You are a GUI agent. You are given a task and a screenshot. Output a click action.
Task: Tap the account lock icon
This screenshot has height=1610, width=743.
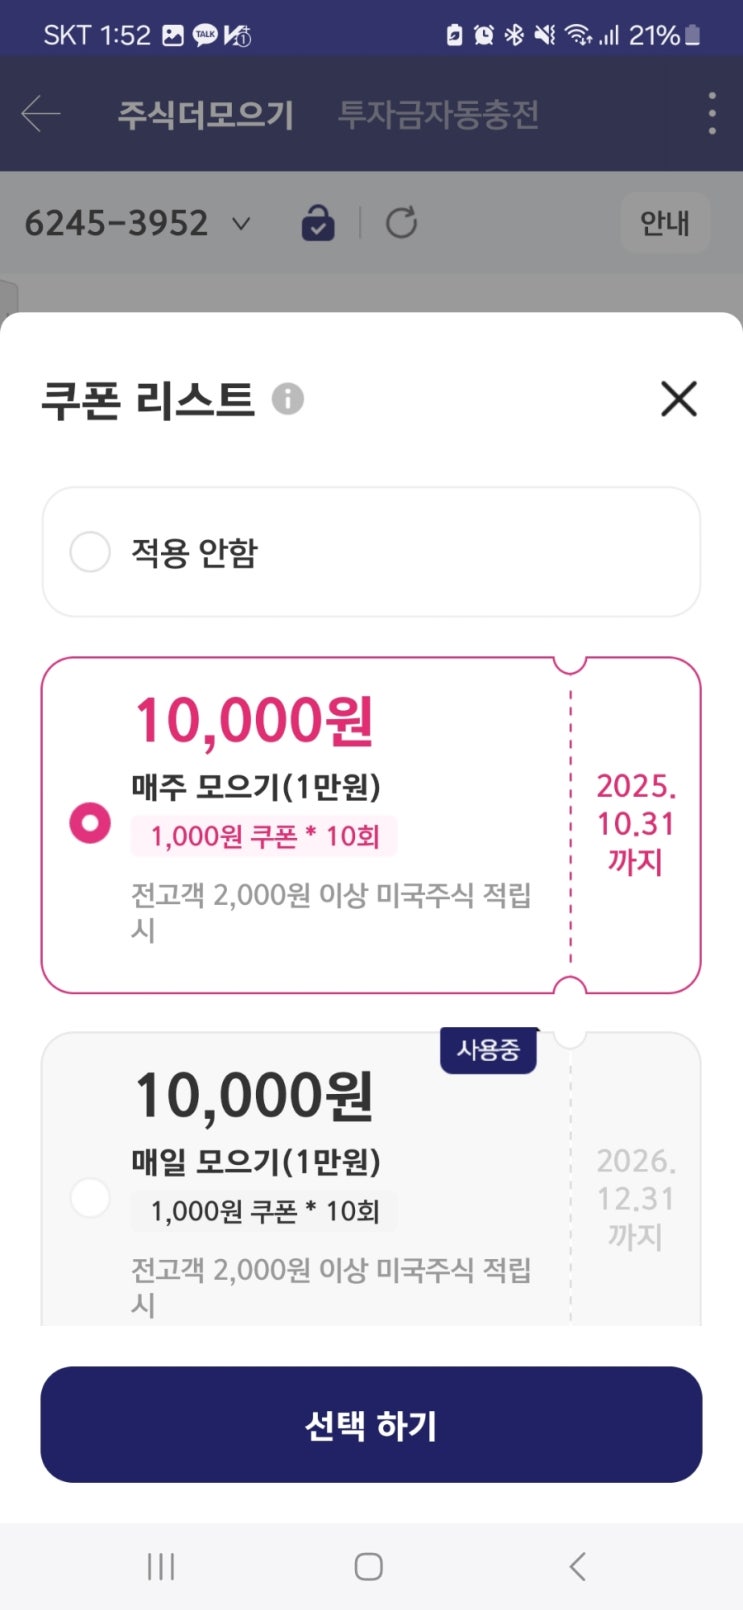(318, 223)
